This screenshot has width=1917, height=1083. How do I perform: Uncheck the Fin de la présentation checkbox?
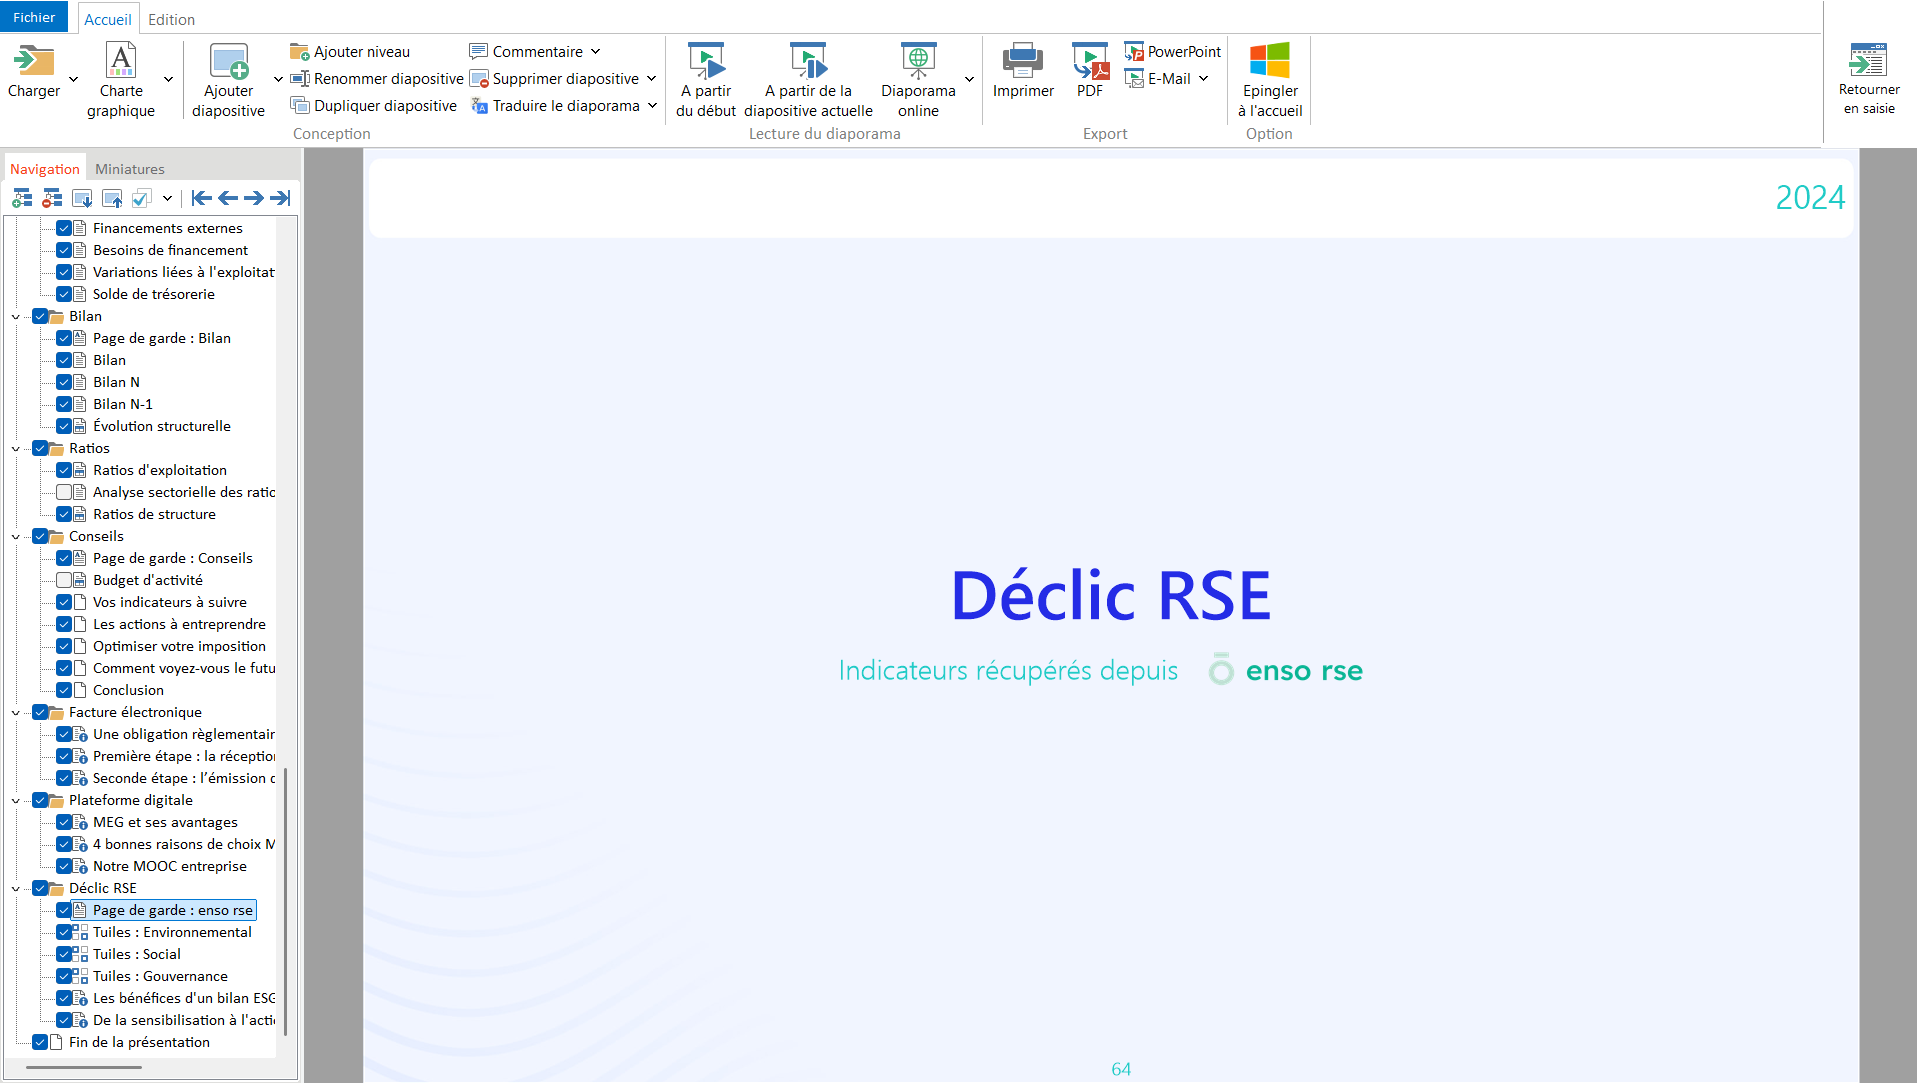(40, 1042)
